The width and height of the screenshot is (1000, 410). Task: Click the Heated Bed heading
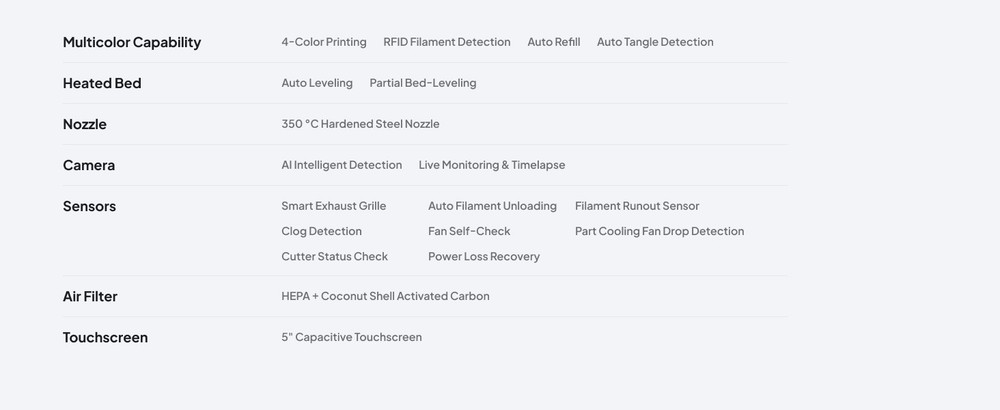pos(102,83)
